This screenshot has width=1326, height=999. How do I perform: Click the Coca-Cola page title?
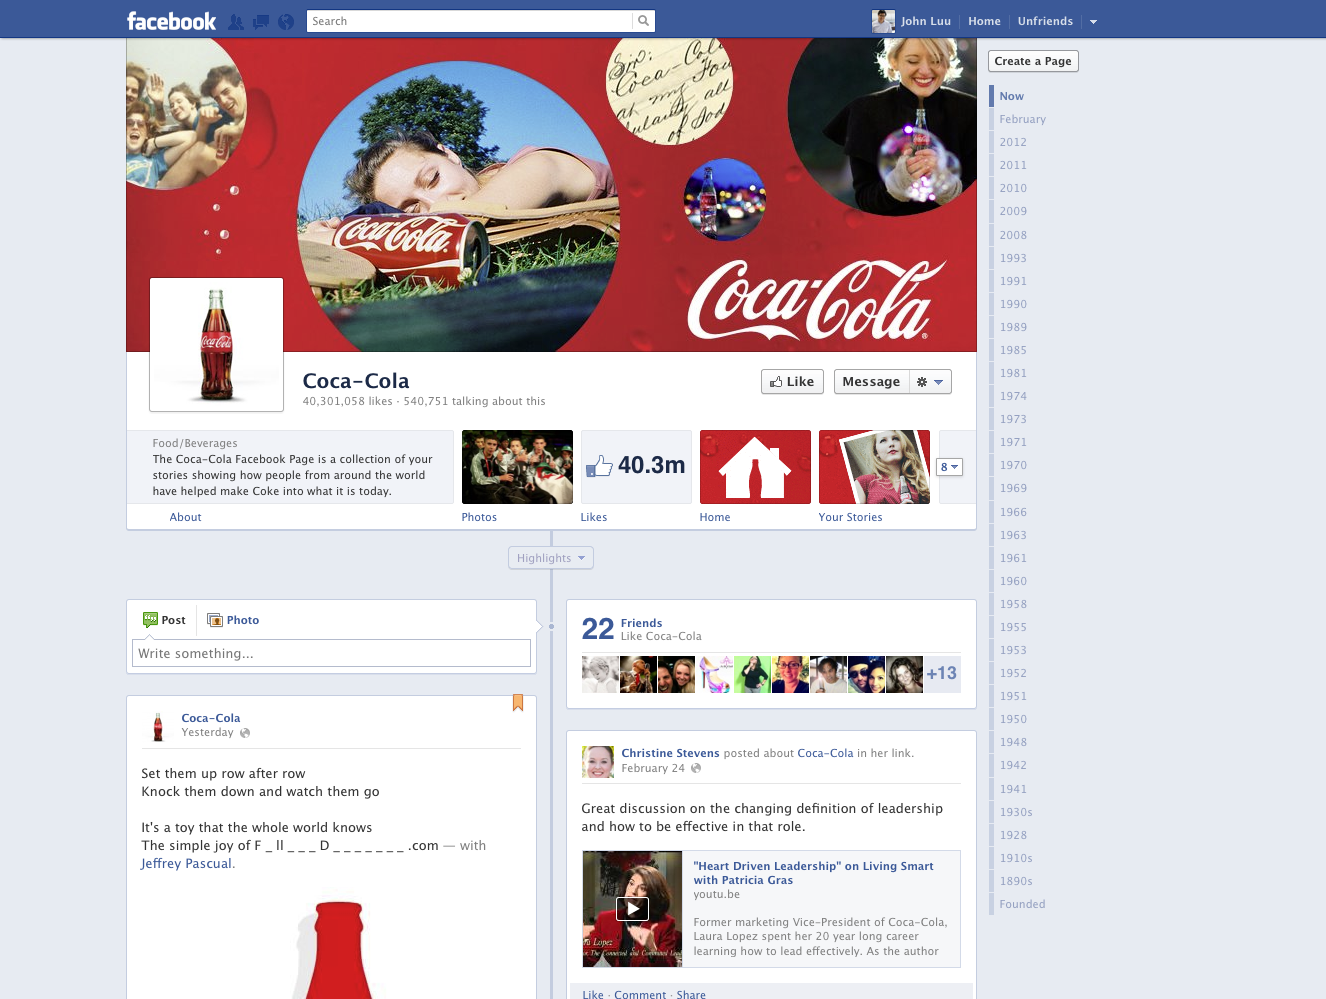click(356, 381)
